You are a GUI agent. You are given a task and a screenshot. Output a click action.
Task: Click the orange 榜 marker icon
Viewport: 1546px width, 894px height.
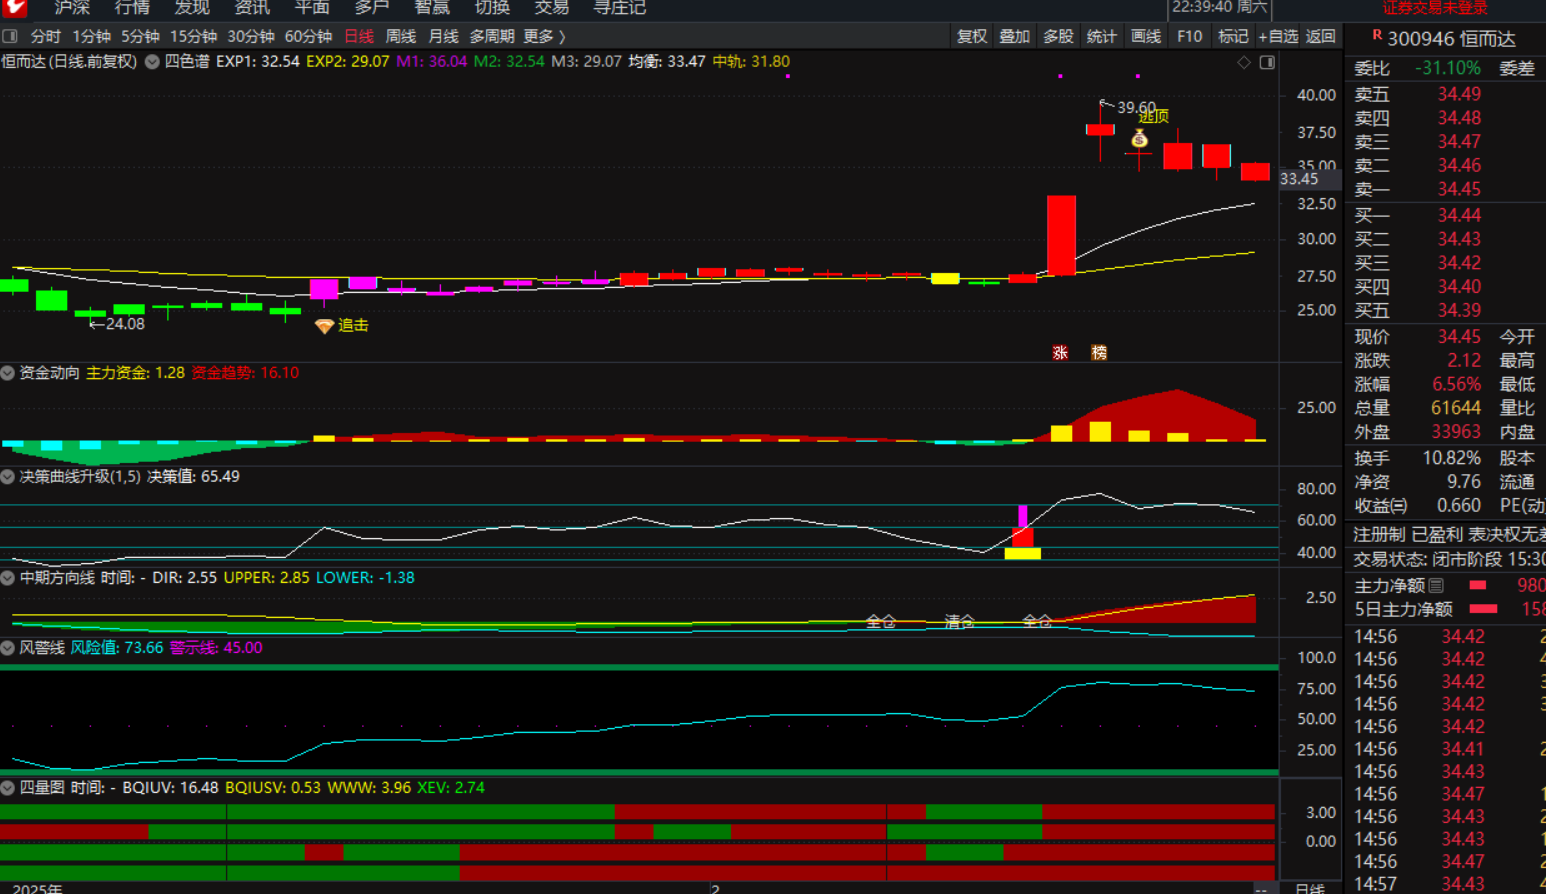tap(1099, 352)
